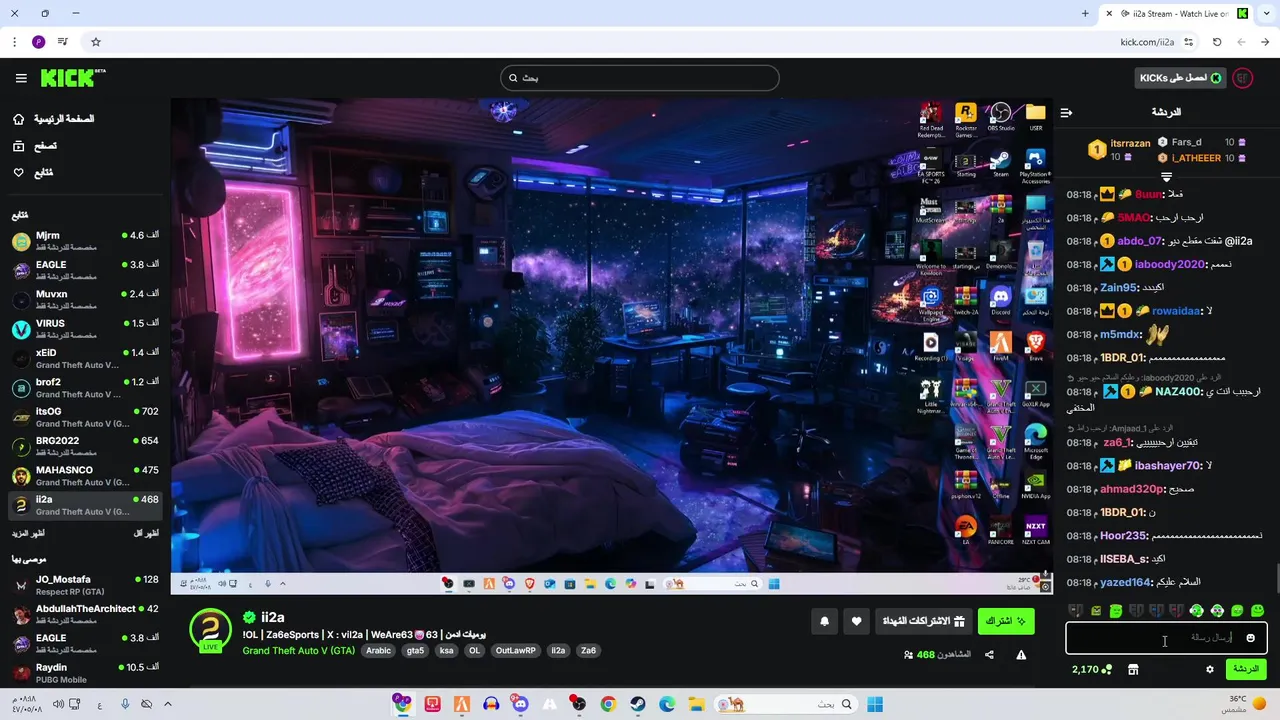Open recommended channel JO_Mostafa

point(85,585)
